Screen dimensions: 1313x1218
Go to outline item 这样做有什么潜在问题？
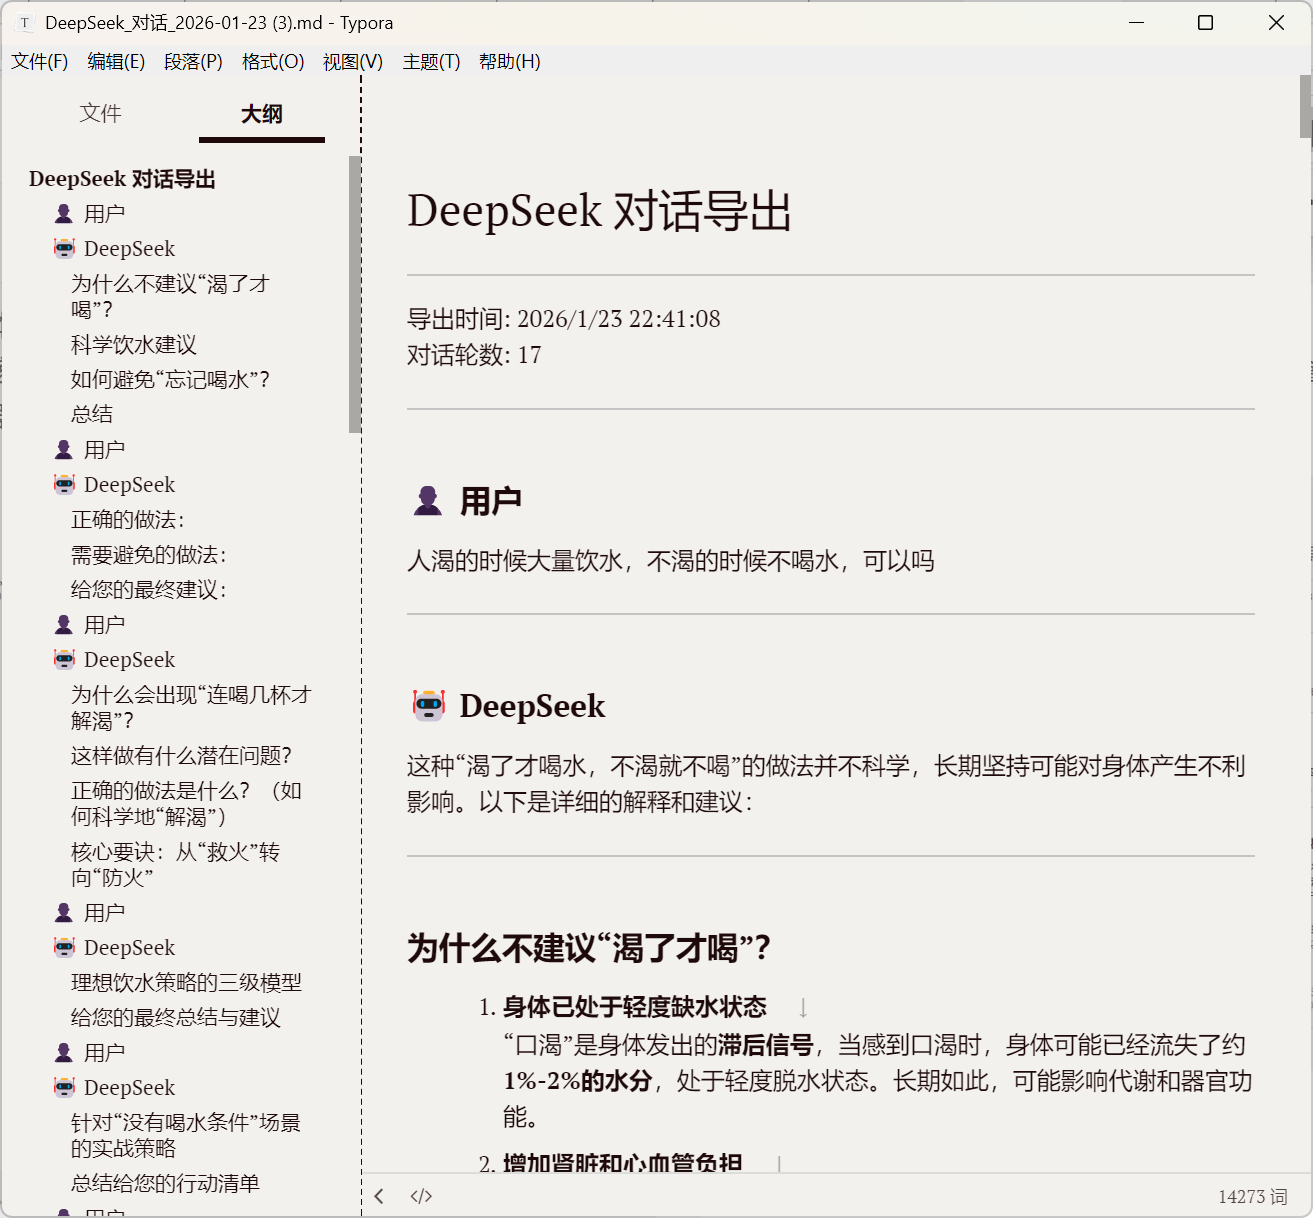(x=181, y=756)
